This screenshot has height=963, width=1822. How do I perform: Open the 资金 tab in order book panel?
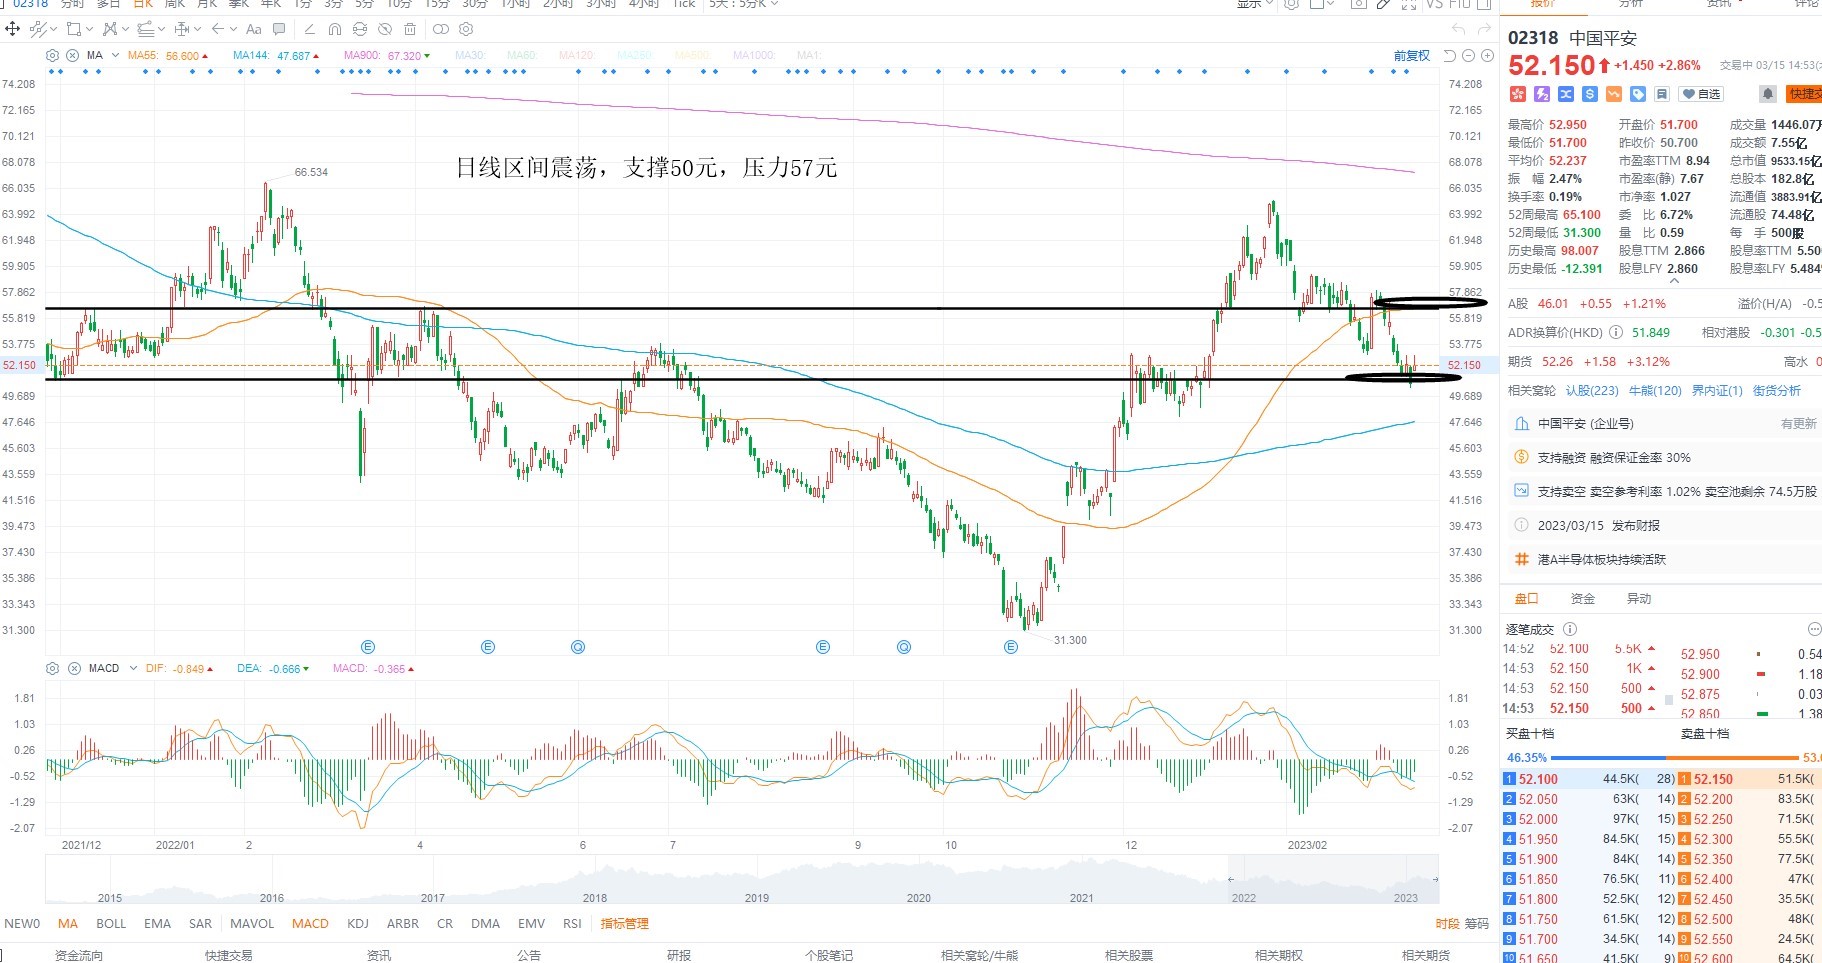click(1583, 599)
